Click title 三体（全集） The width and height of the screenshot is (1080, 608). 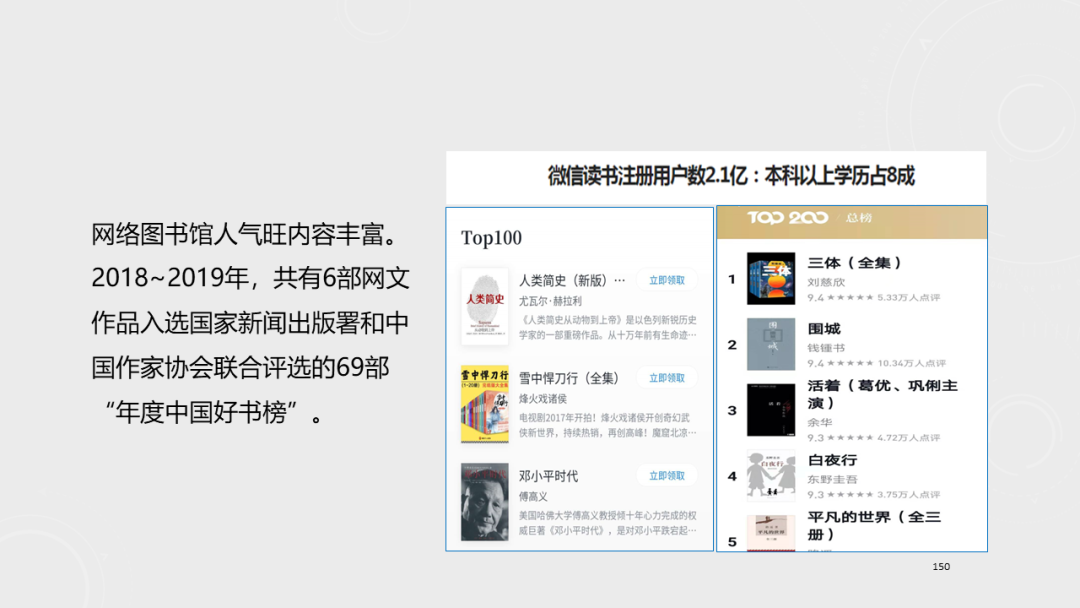854,263
